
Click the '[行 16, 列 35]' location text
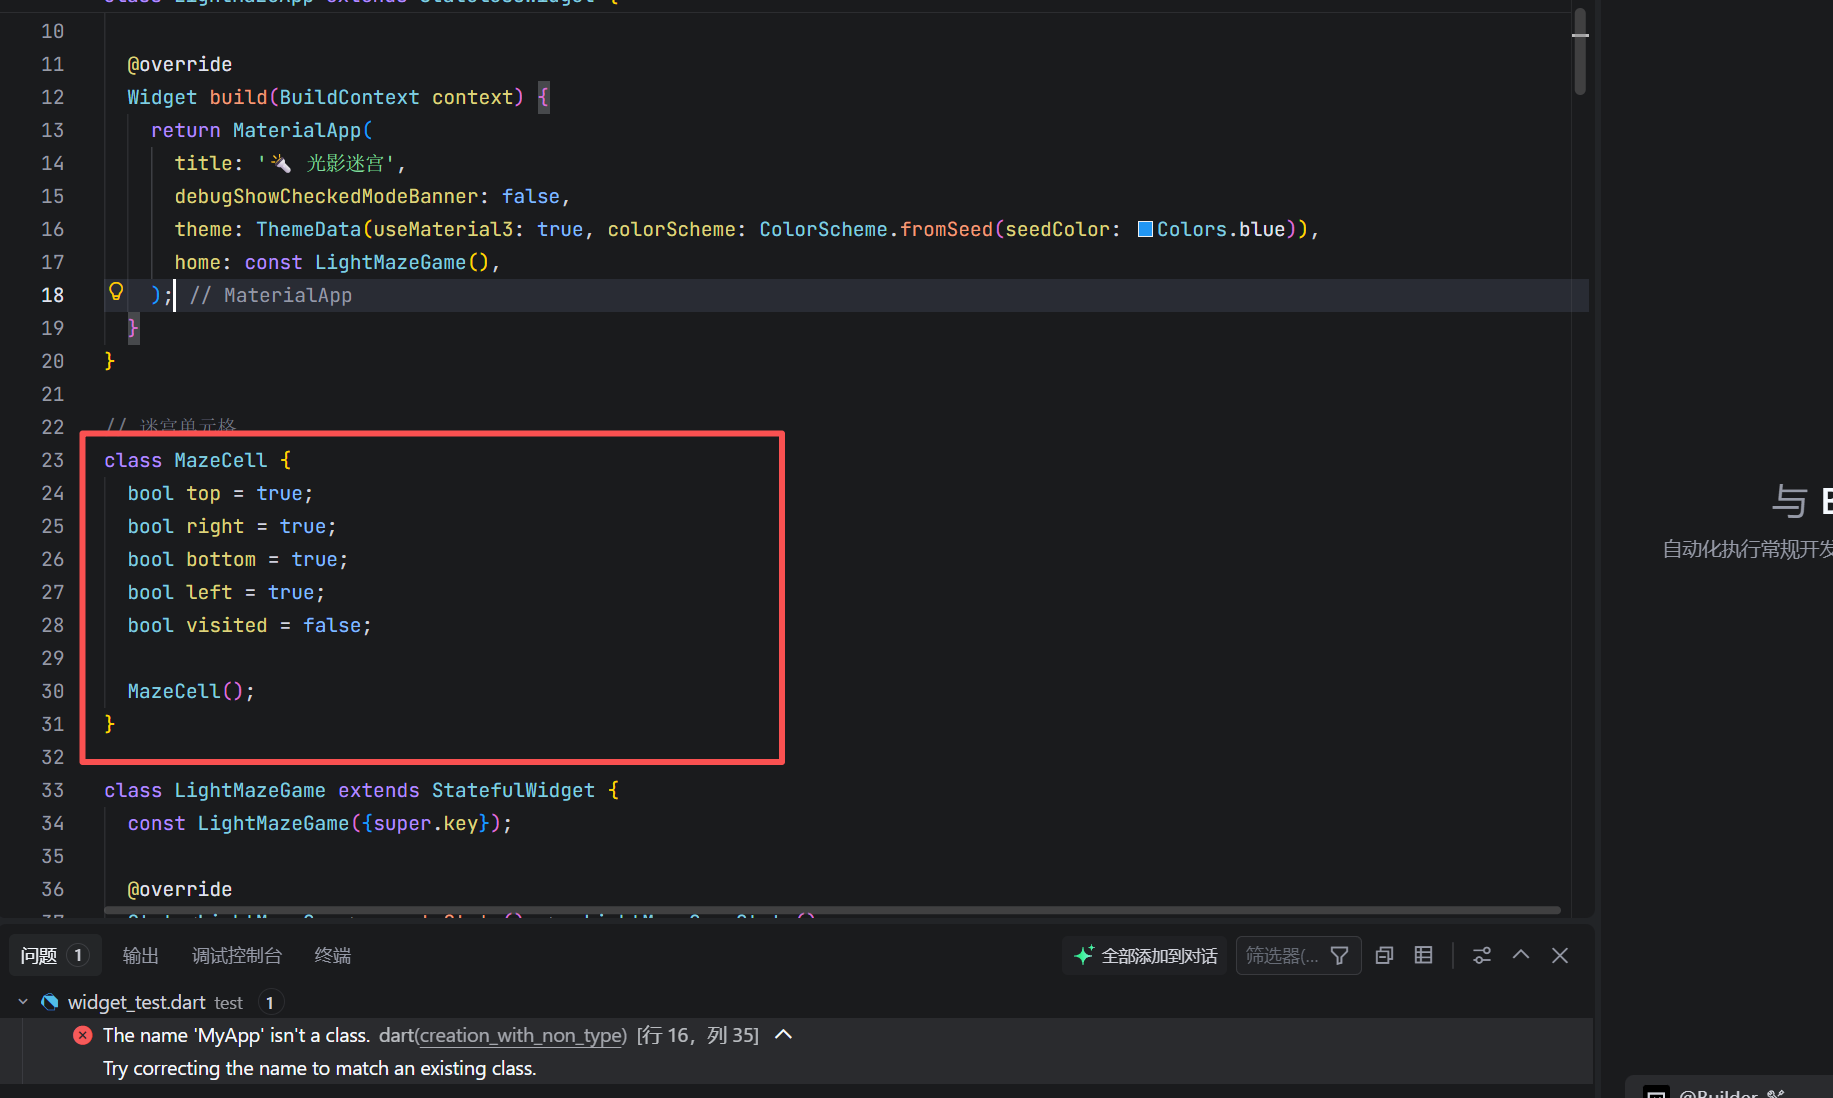[698, 1036]
